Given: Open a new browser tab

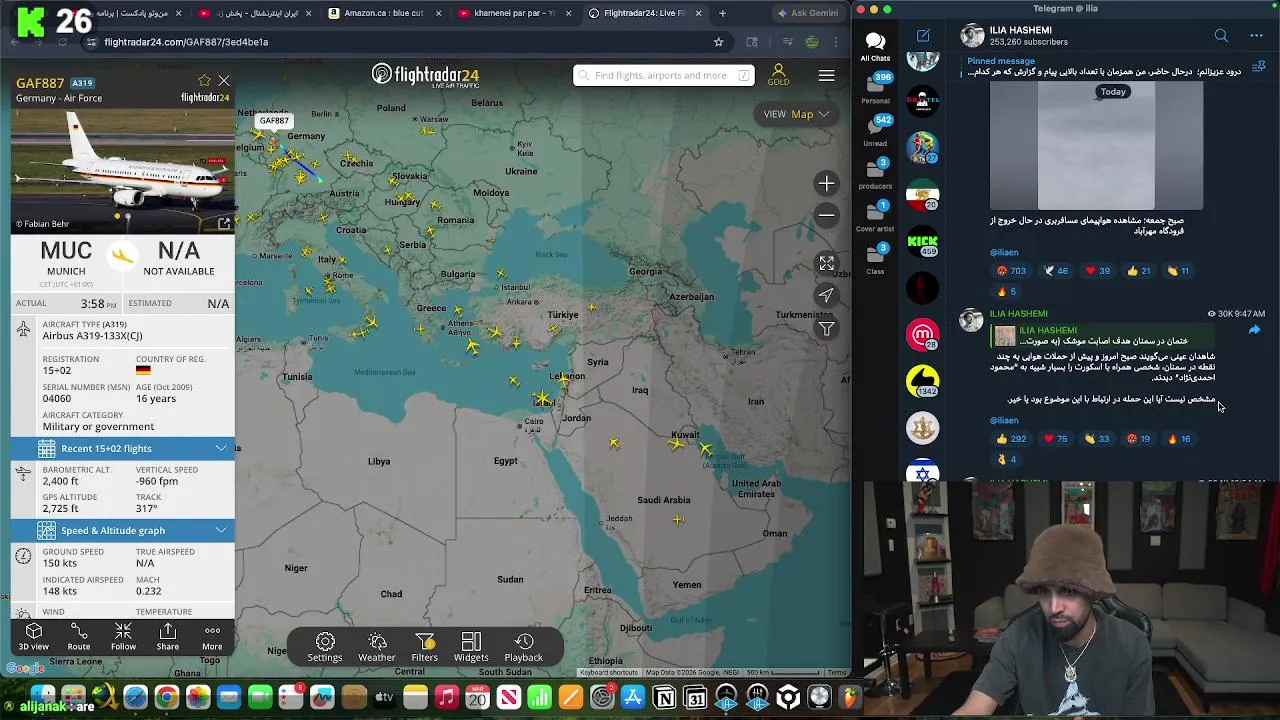Looking at the screenshot, I should [x=722, y=13].
